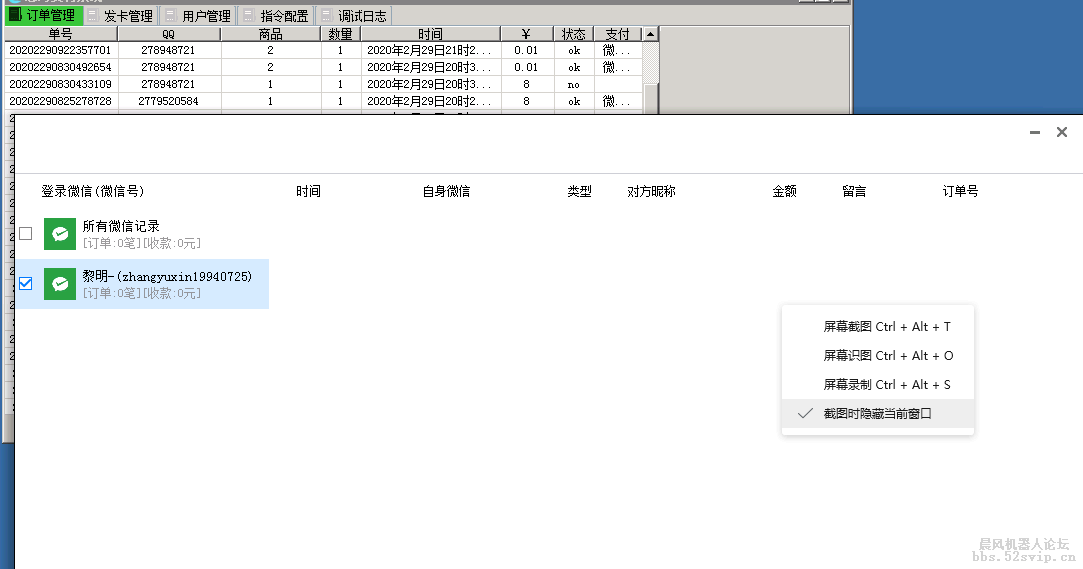Viewport: 1083px width, 569px height.
Task: Choose 屏幕截图 Ctrl + Alt + T
Action: [878, 327]
